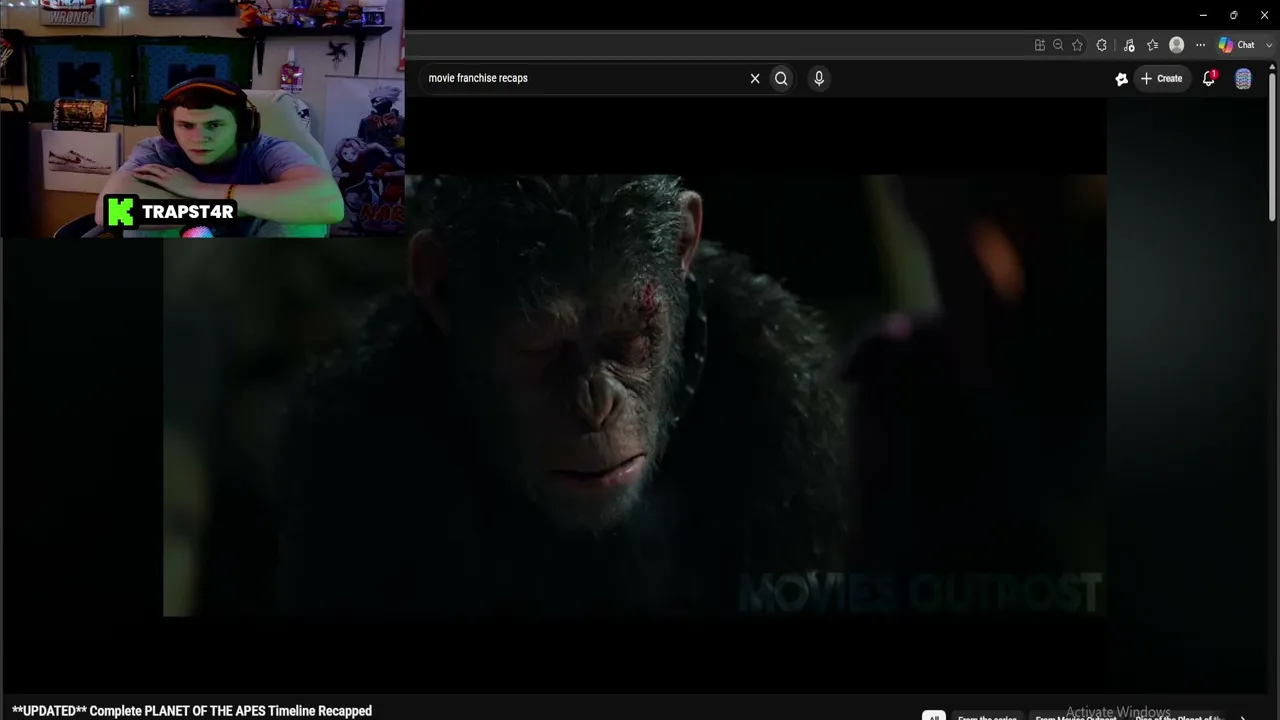Open browser Settings and more menu
Image resolution: width=1280 pixels, height=720 pixels.
click(x=1201, y=45)
